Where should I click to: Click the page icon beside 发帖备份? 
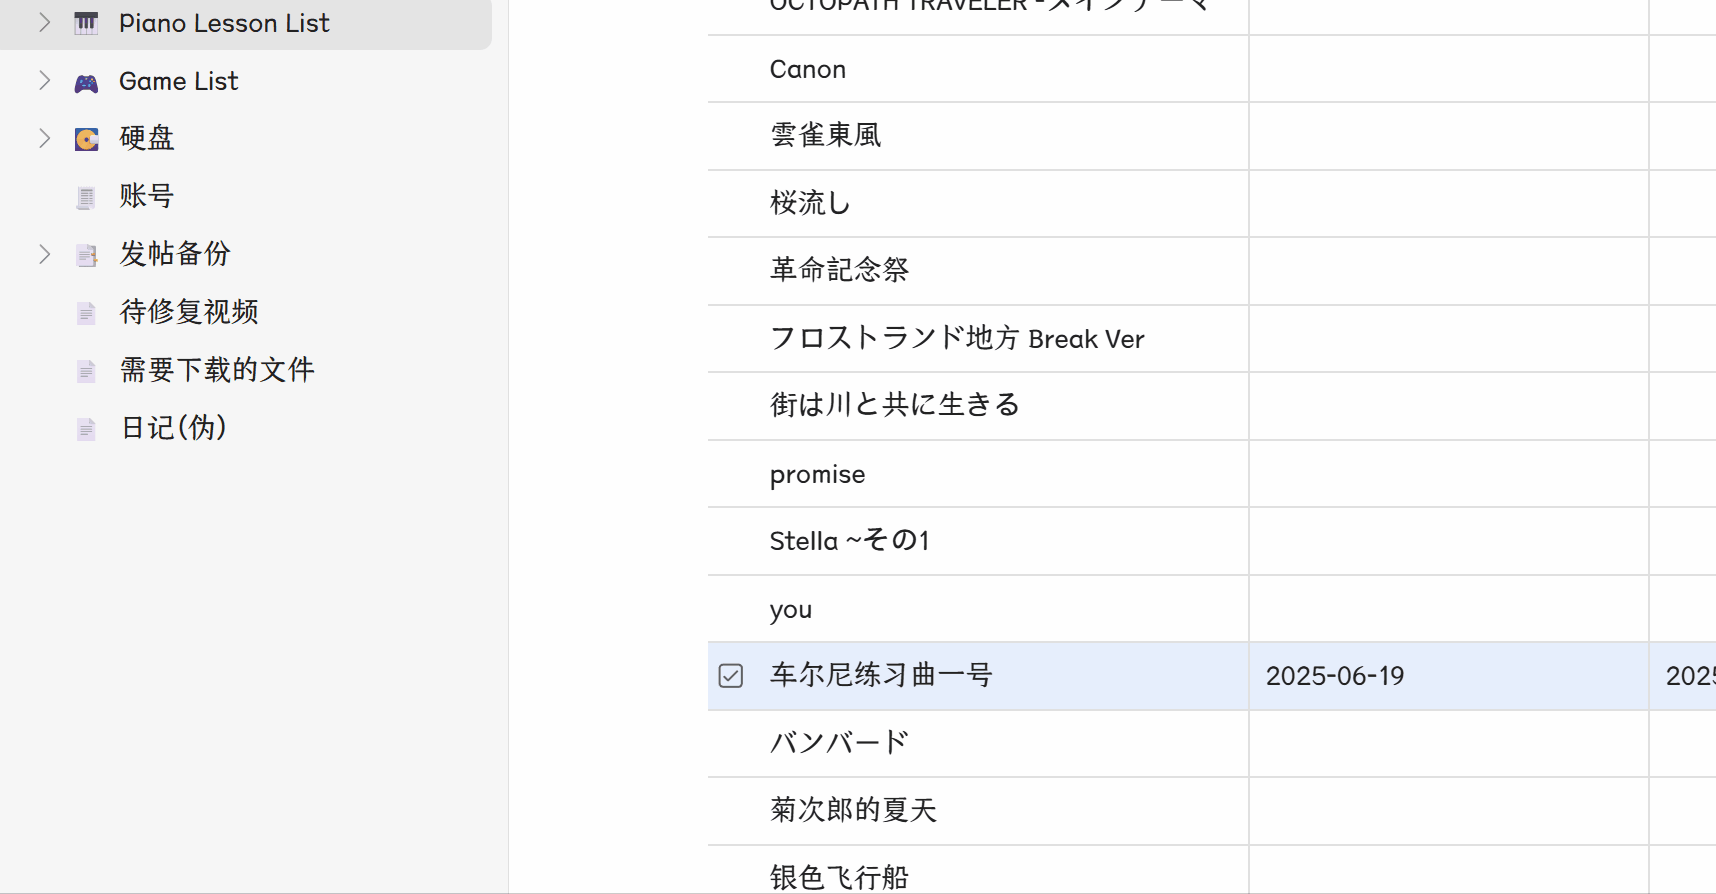click(x=87, y=255)
